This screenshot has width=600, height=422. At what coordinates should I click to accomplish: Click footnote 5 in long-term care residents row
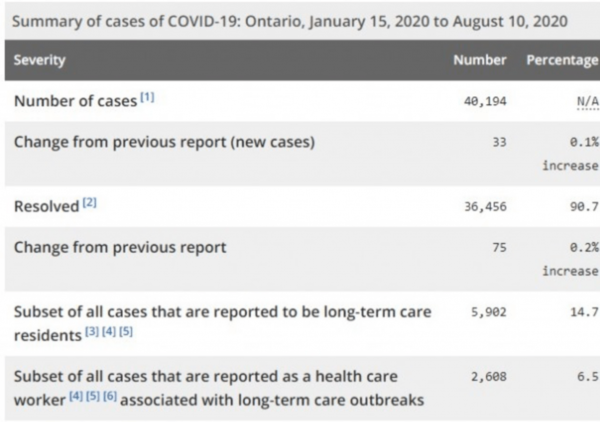point(126,331)
